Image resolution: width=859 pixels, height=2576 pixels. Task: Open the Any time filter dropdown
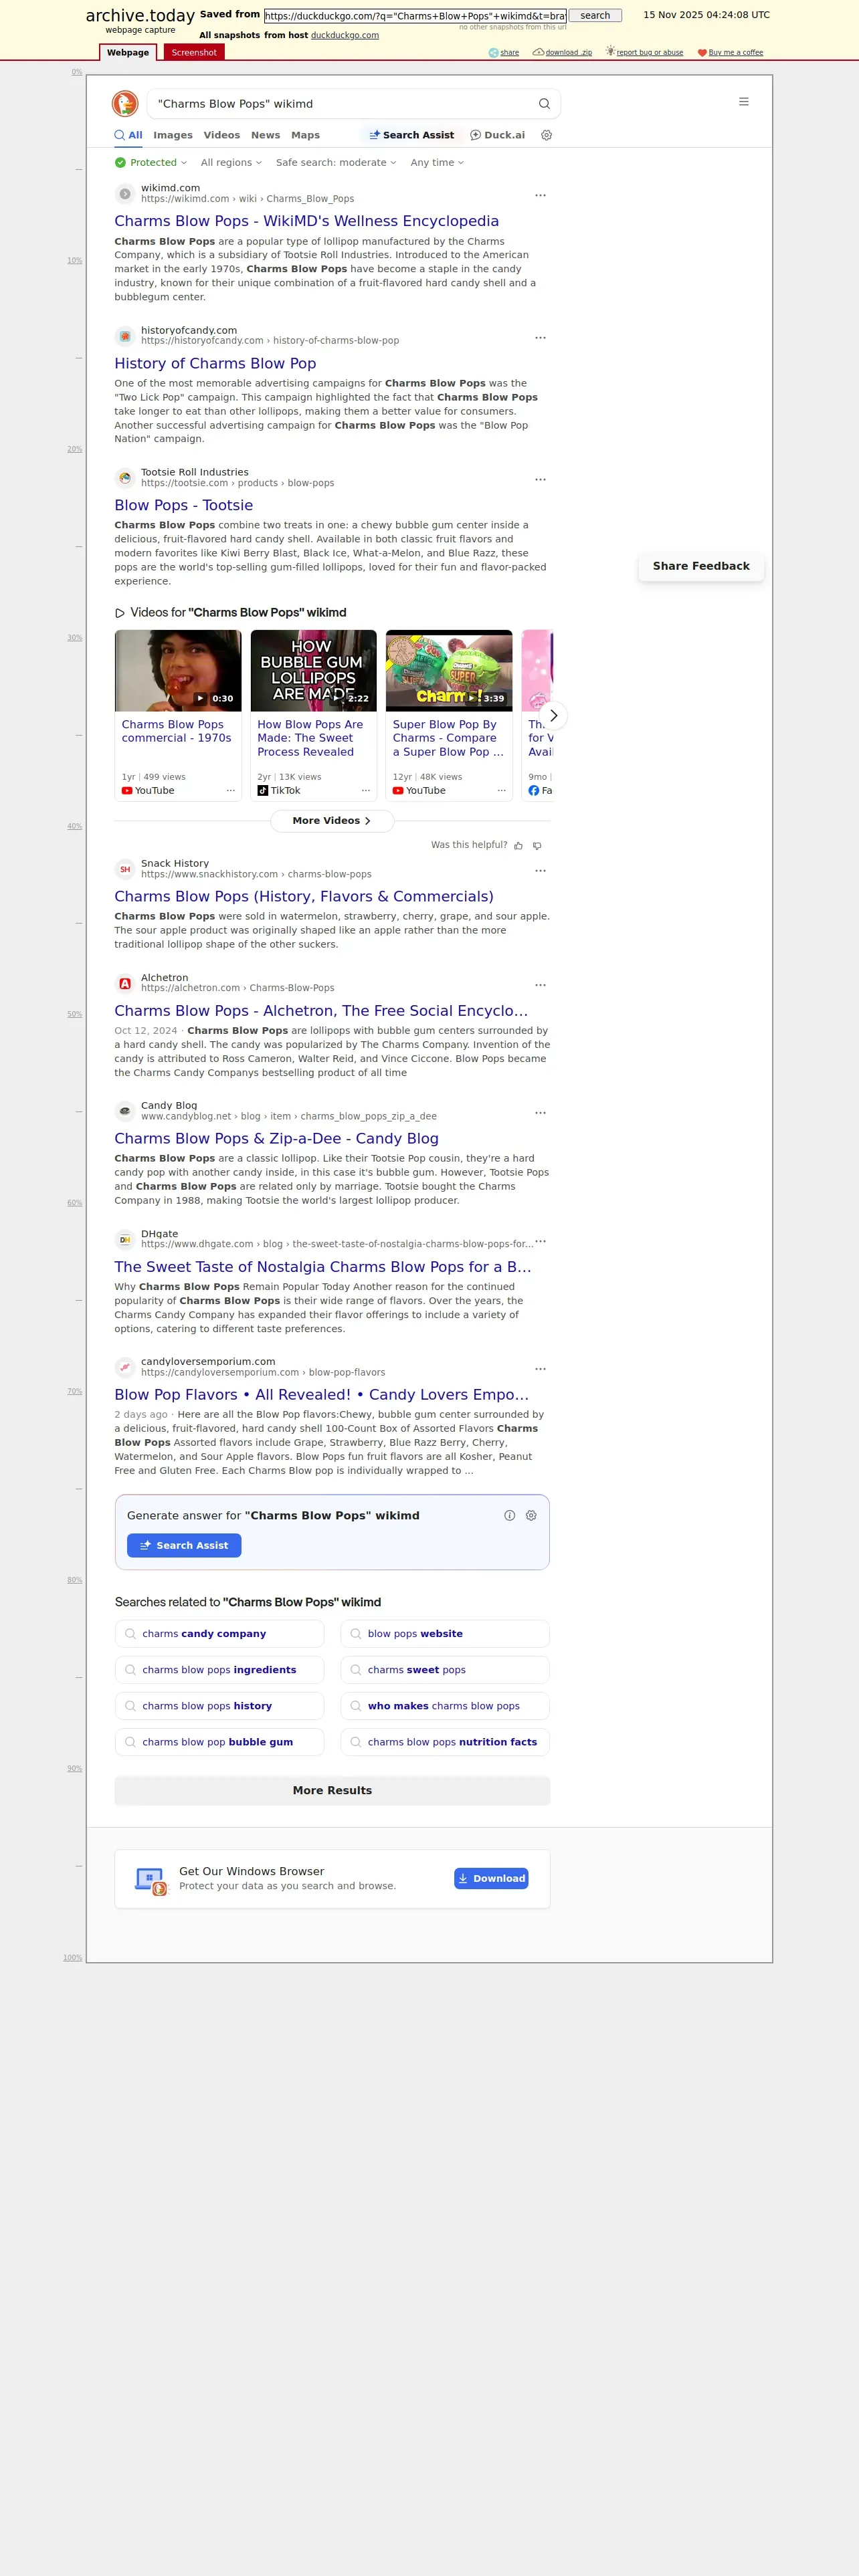[x=437, y=163]
